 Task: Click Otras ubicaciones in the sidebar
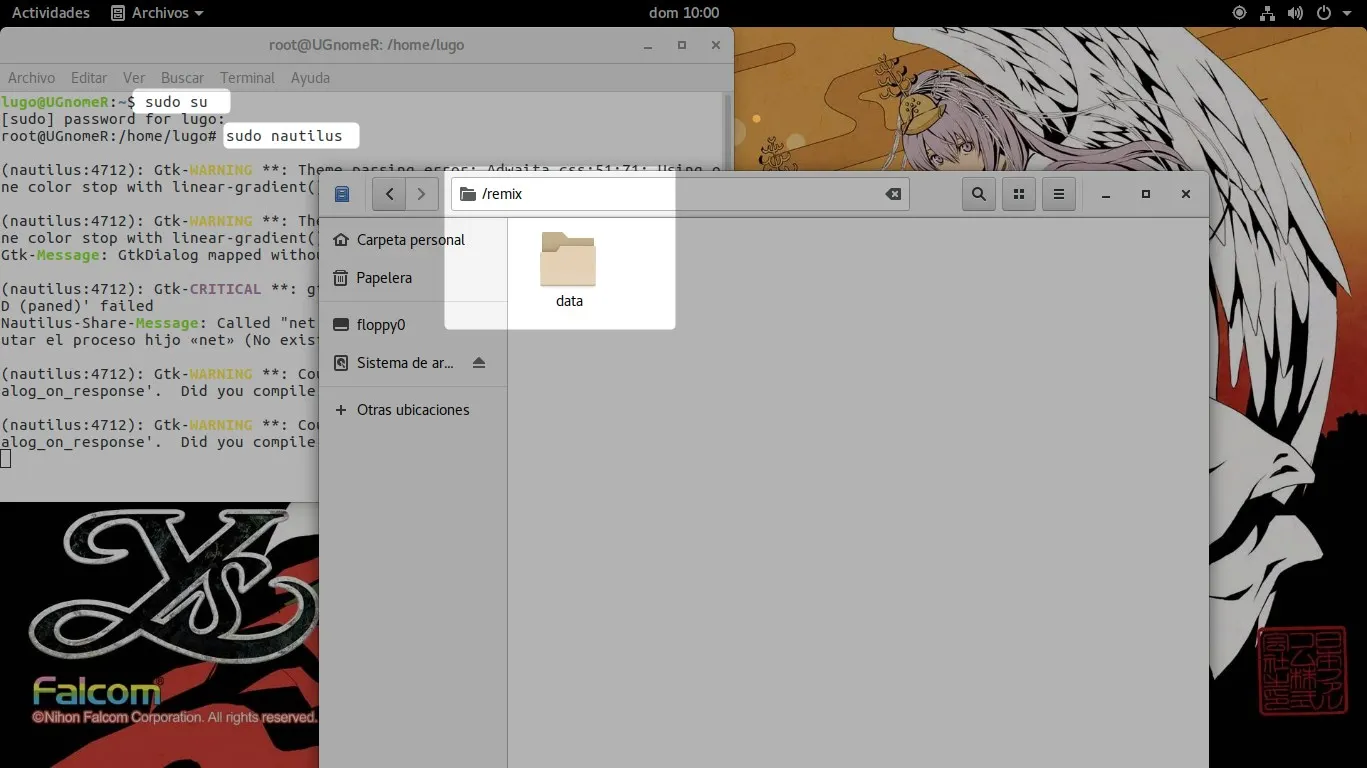coord(414,409)
